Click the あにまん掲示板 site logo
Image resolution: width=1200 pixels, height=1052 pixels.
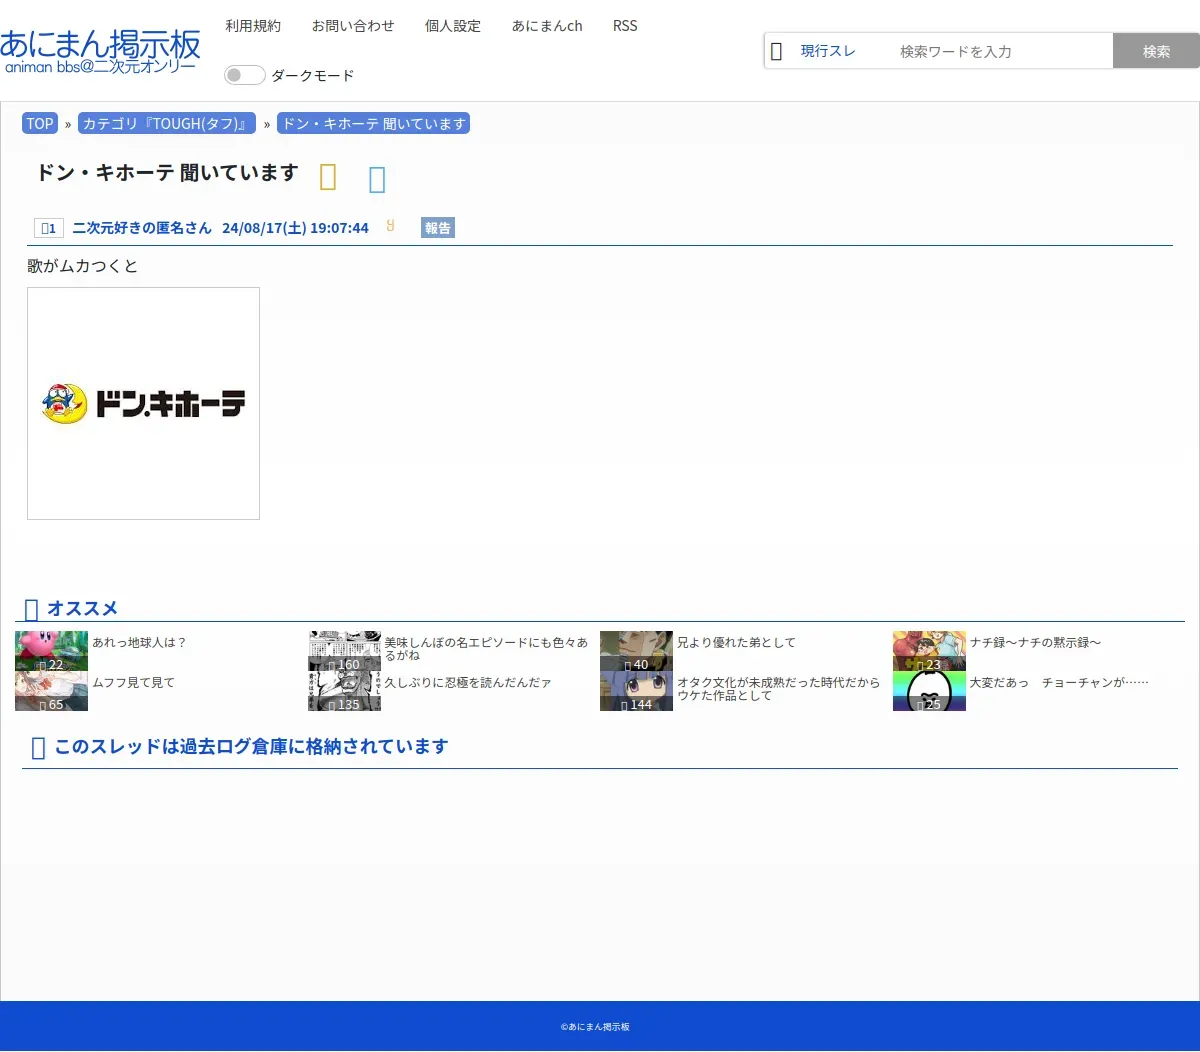(100, 51)
